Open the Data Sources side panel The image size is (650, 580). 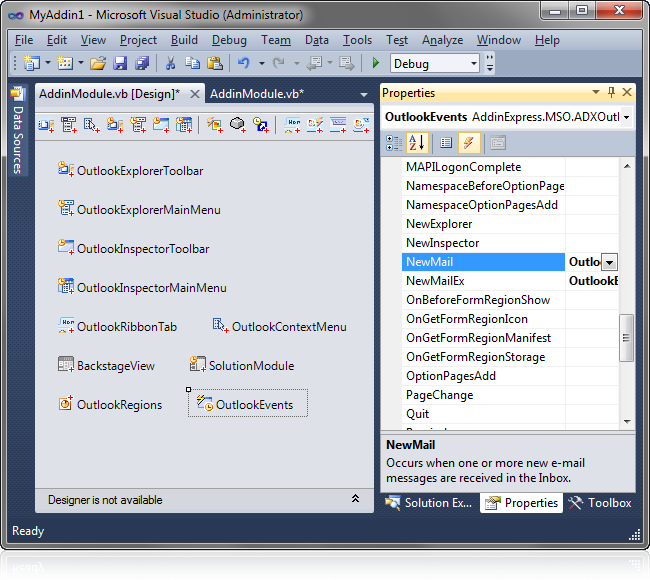pos(18,131)
